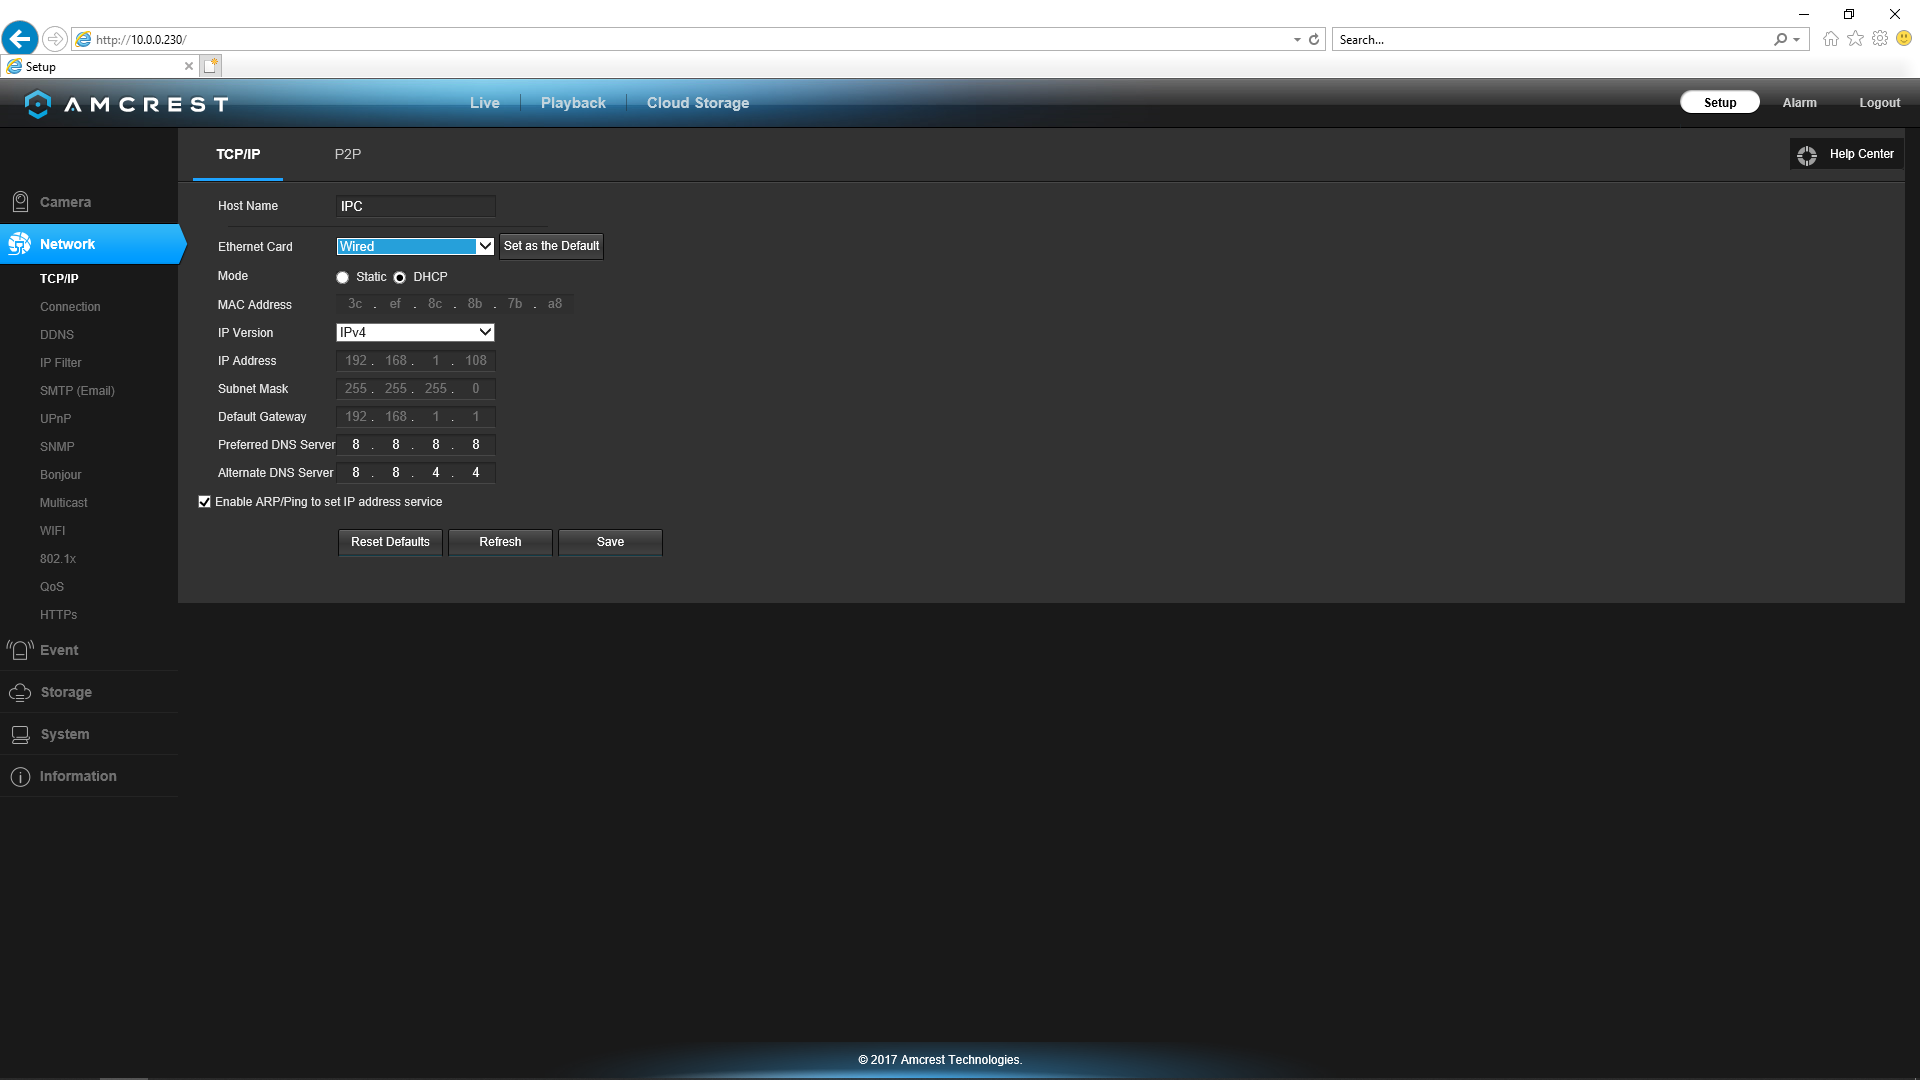Open the Live view menu
Viewport: 1920px width, 1080px height.
tap(485, 103)
